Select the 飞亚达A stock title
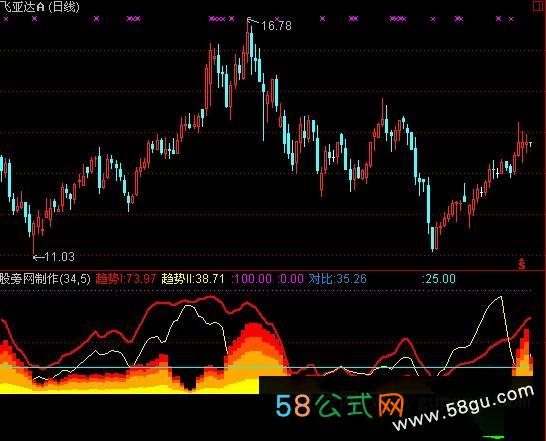The height and width of the screenshot is (441, 546). coord(22,7)
